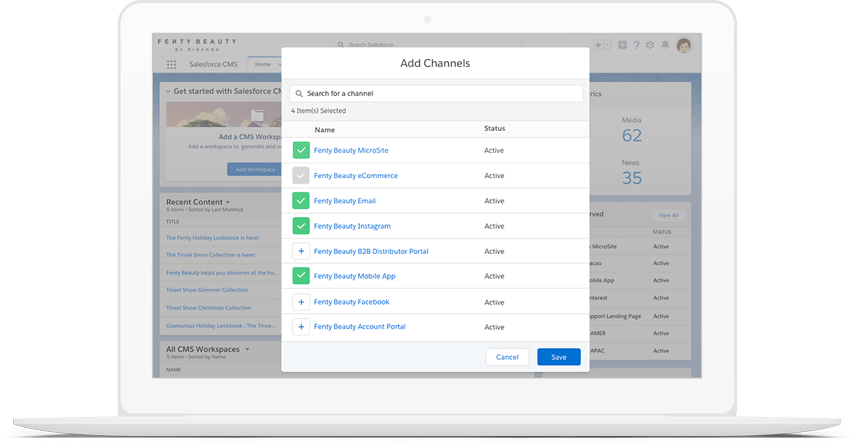Open Fenty Beauty helps you shimmer item
Viewport: 857px width, 447px height.
pyautogui.click(x=222, y=273)
